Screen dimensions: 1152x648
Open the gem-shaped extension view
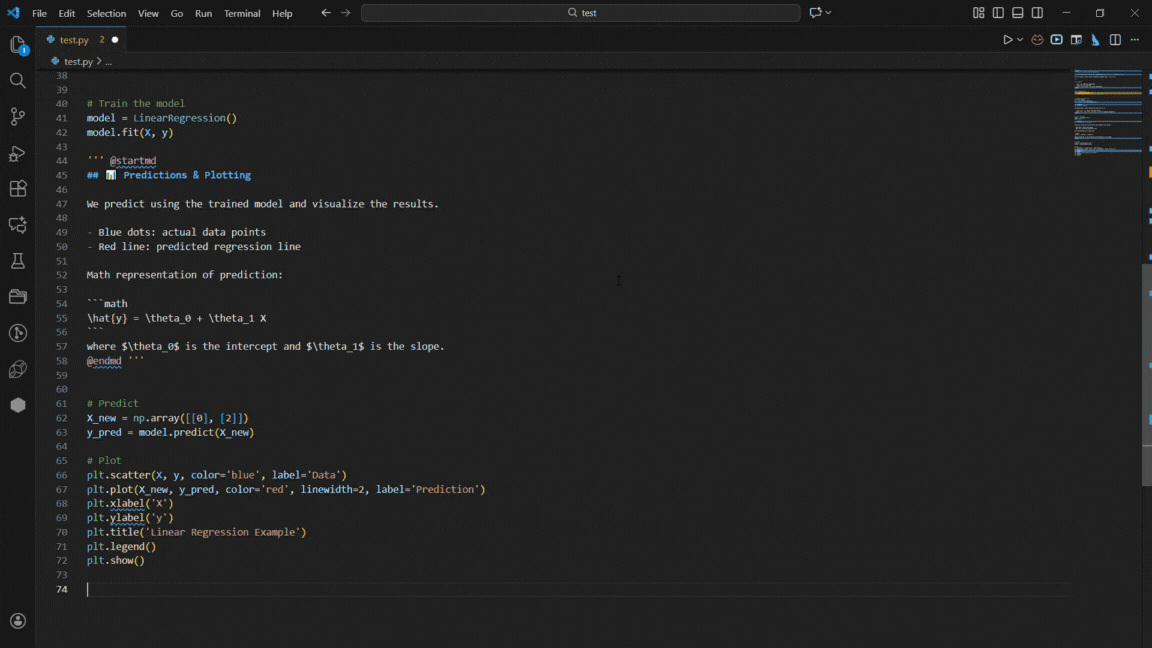(x=18, y=369)
